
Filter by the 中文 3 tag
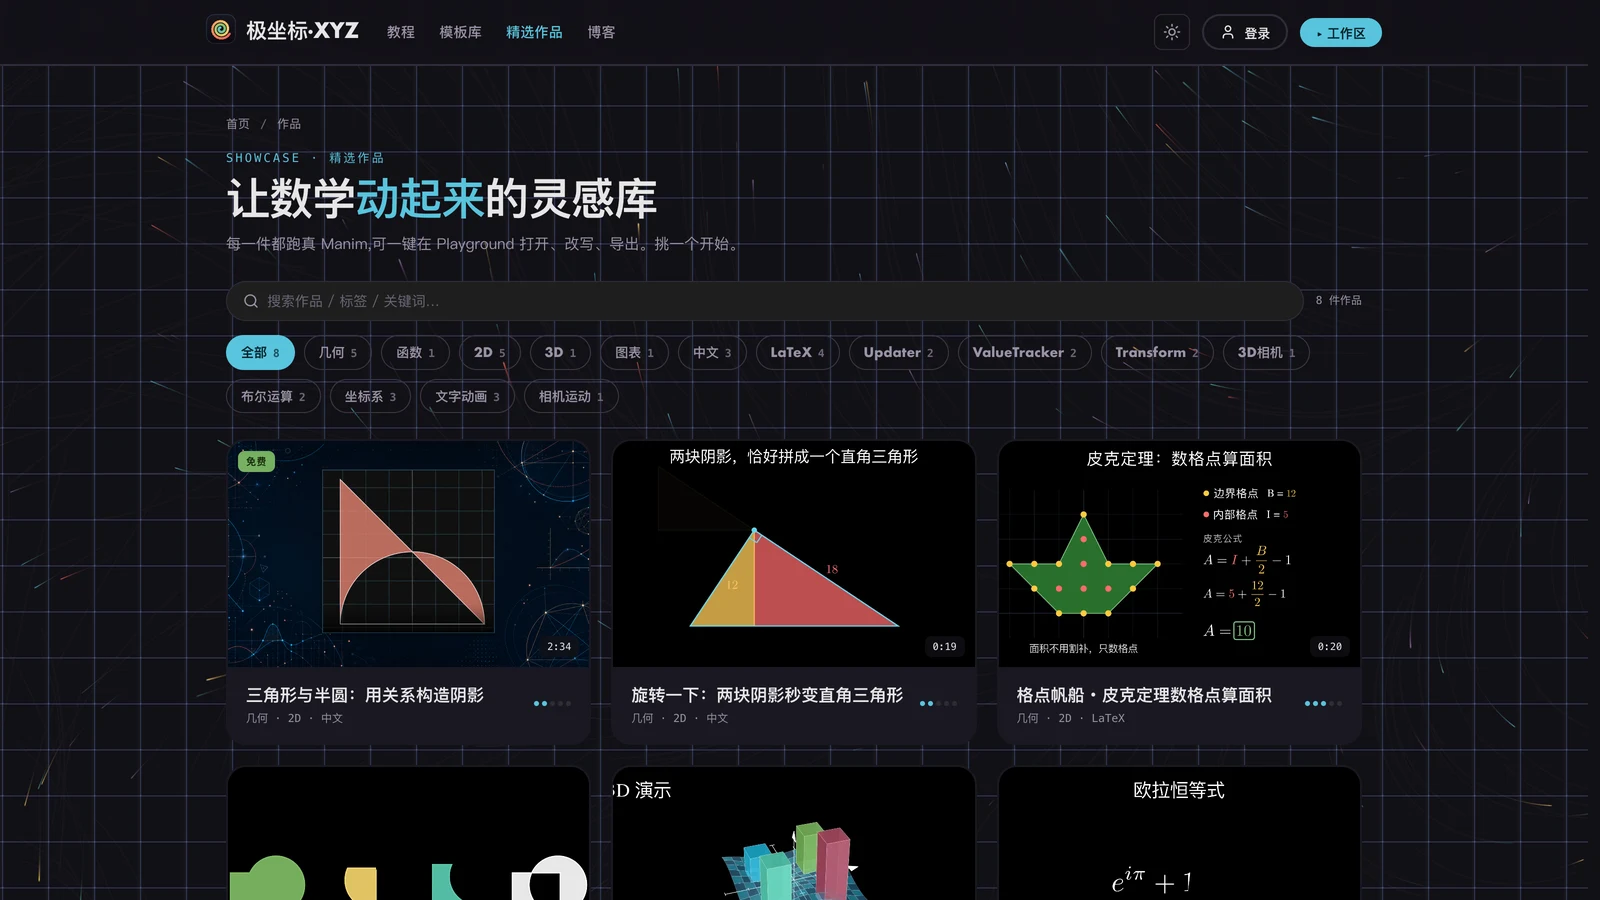click(712, 352)
